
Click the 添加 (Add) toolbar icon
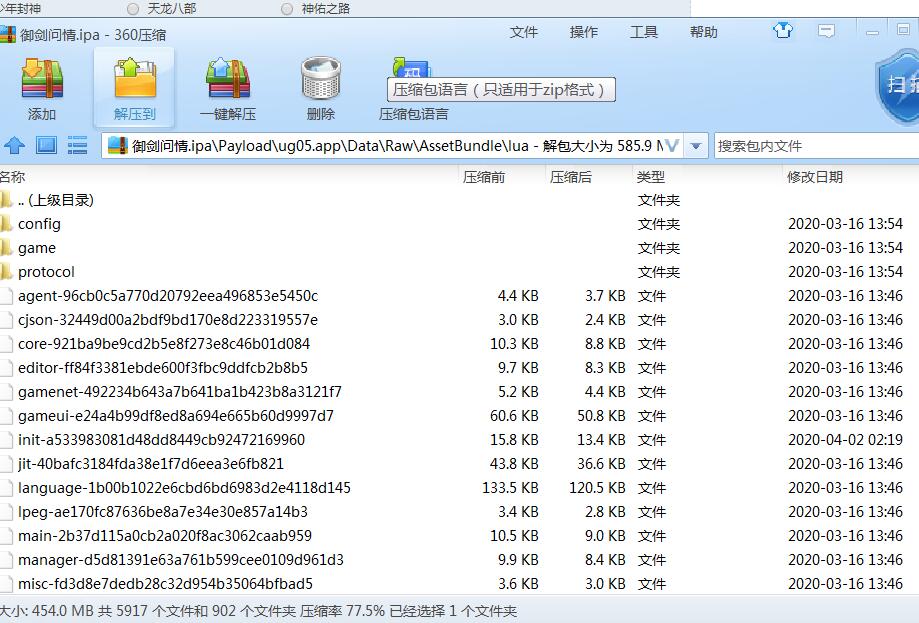[x=42, y=82]
